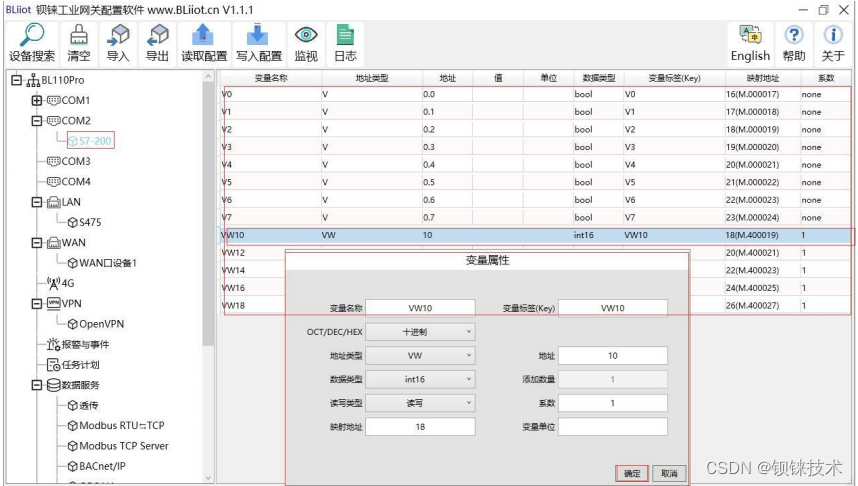The width and height of the screenshot is (858, 486).
Task: Click the tree panel scroll up arrow
Action: pos(208,77)
